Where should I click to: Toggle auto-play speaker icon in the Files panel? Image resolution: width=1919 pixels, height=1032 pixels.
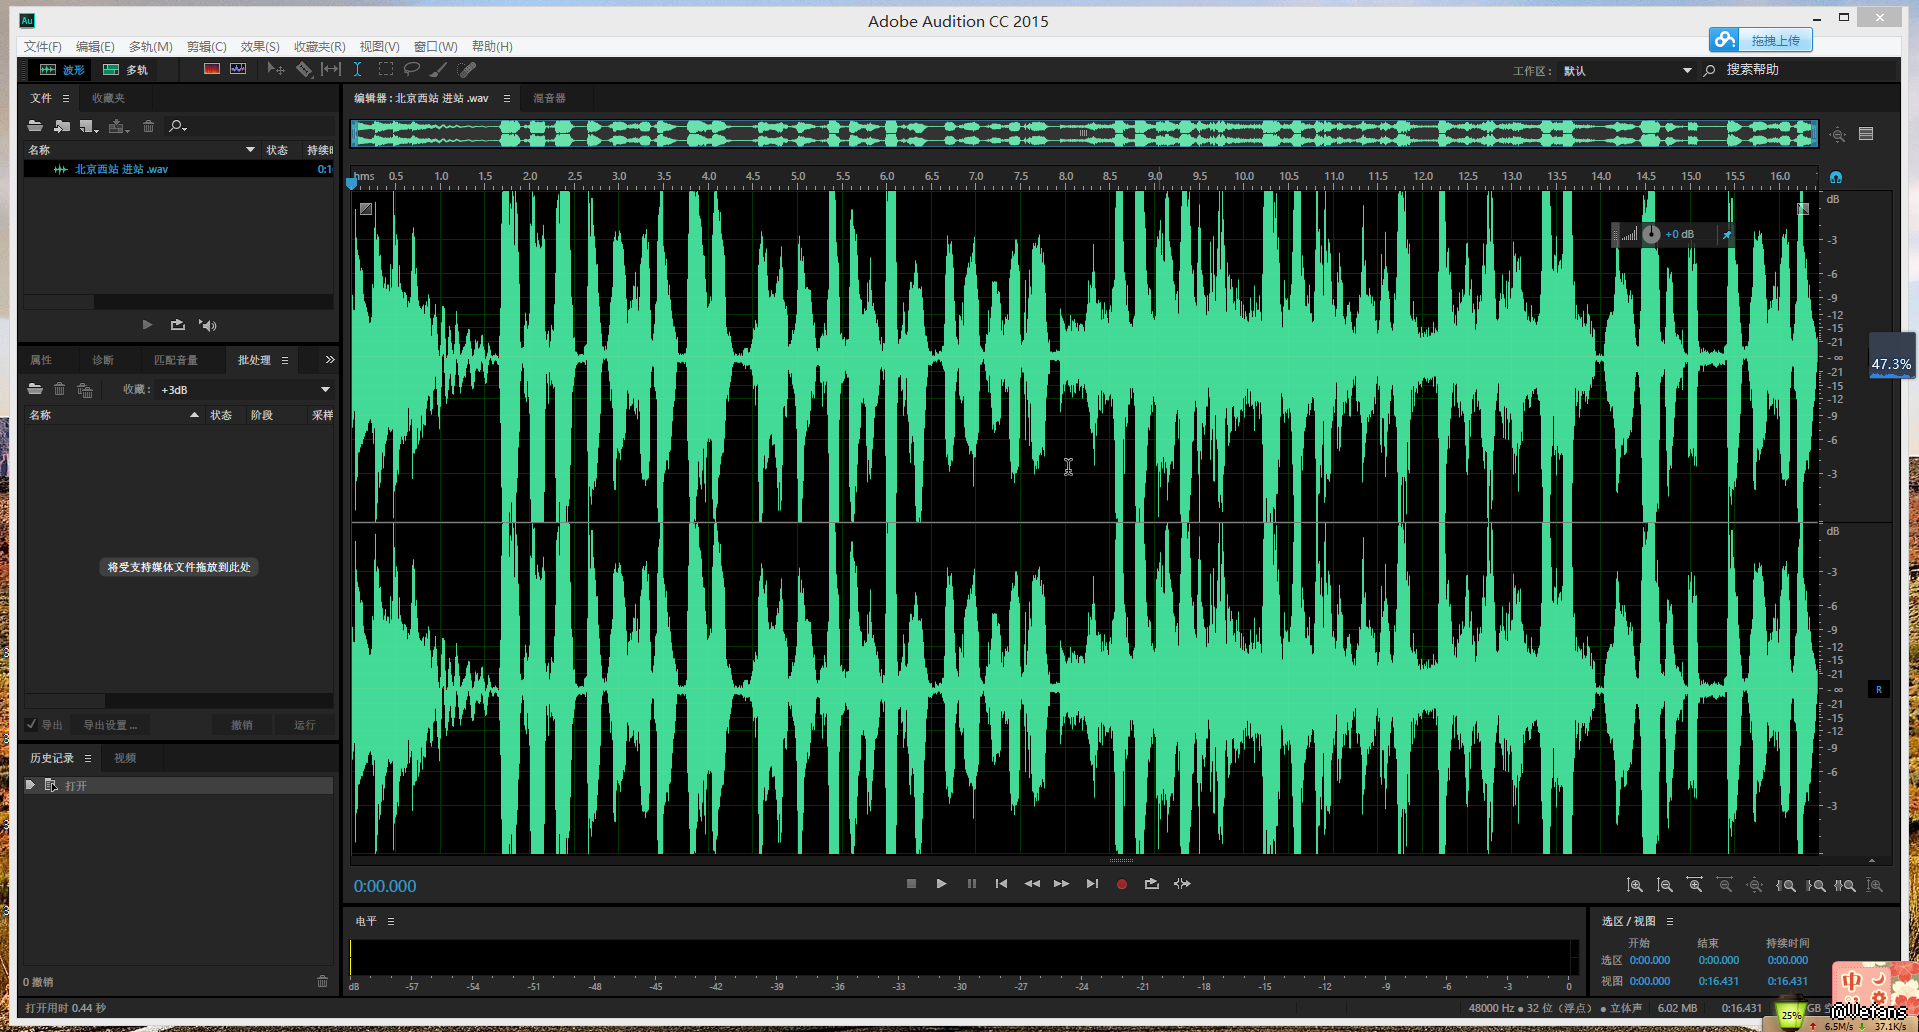click(207, 325)
